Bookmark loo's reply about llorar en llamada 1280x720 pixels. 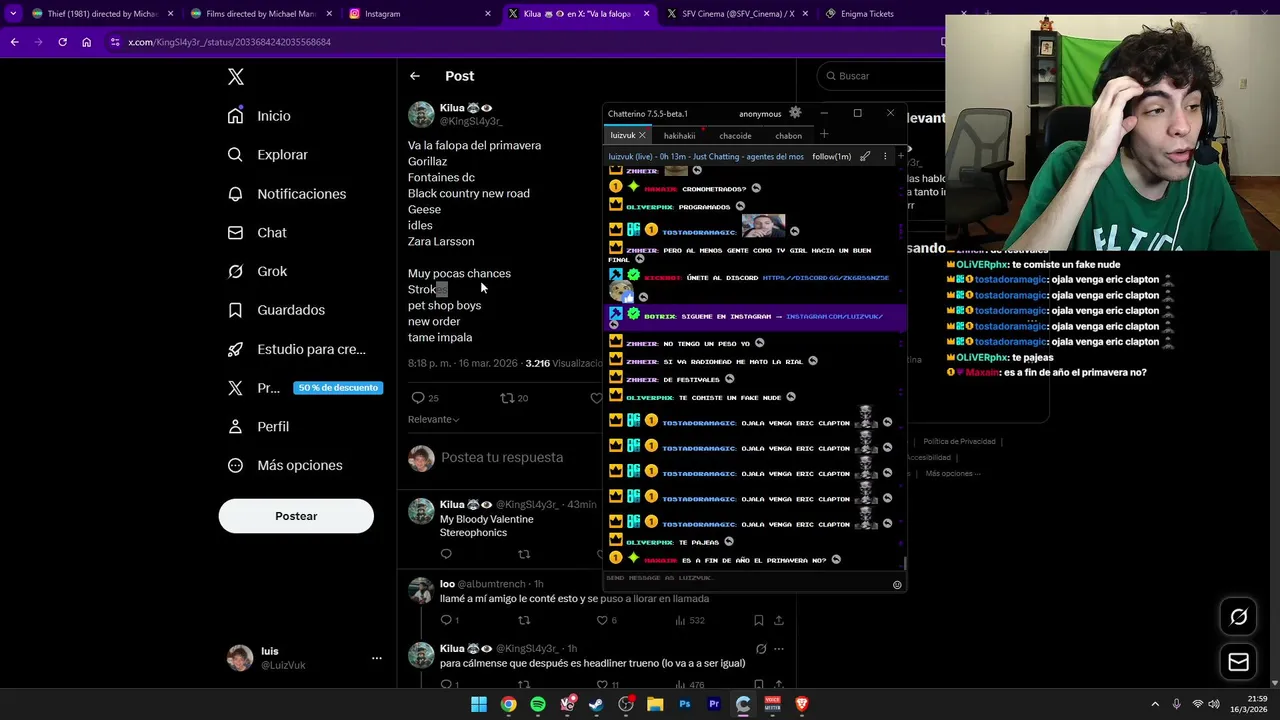coord(758,620)
